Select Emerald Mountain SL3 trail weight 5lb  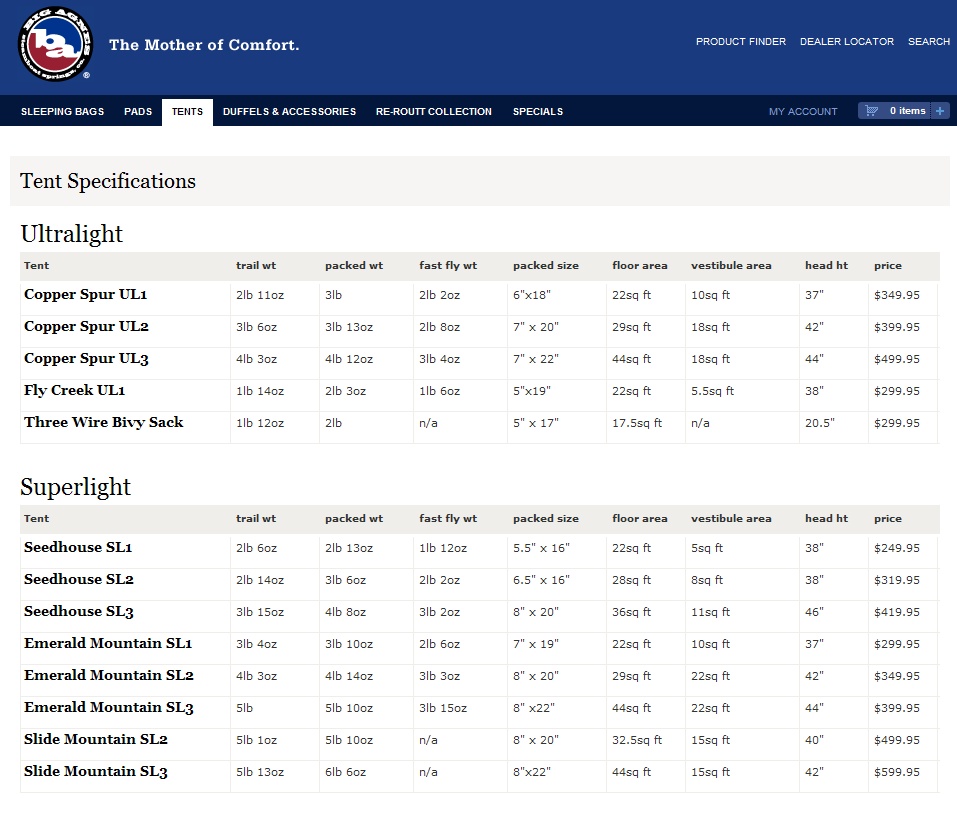click(x=244, y=708)
